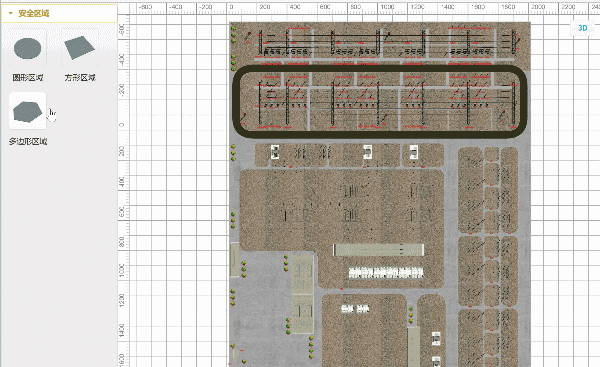The height and width of the screenshot is (367, 600).
Task: Click the 圆形区域 label
Action: click(x=28, y=78)
